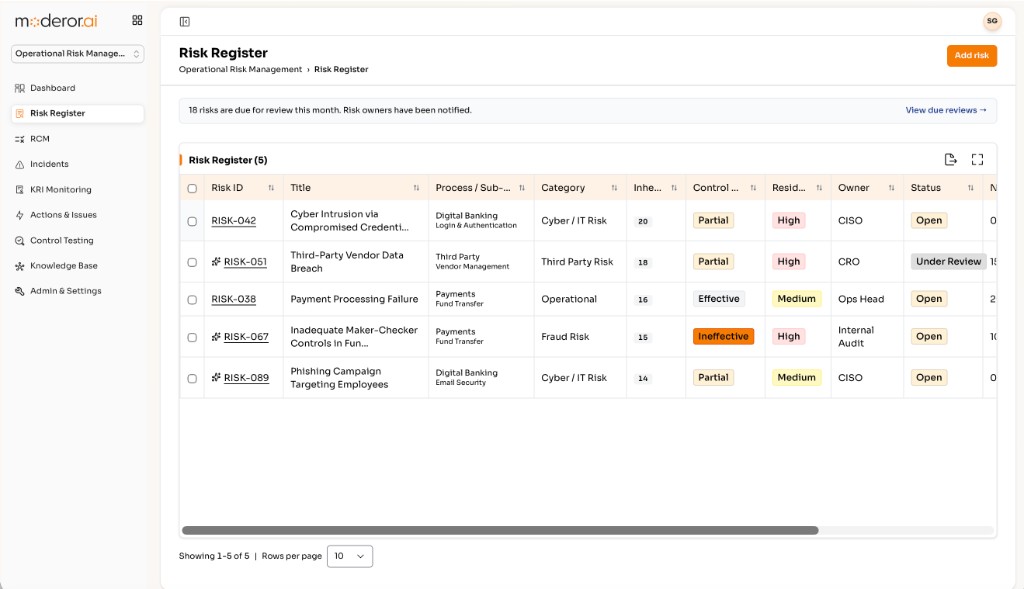Sort by Risk ID column arrows
Viewport: 1024px width, 589px height.
click(x=271, y=188)
